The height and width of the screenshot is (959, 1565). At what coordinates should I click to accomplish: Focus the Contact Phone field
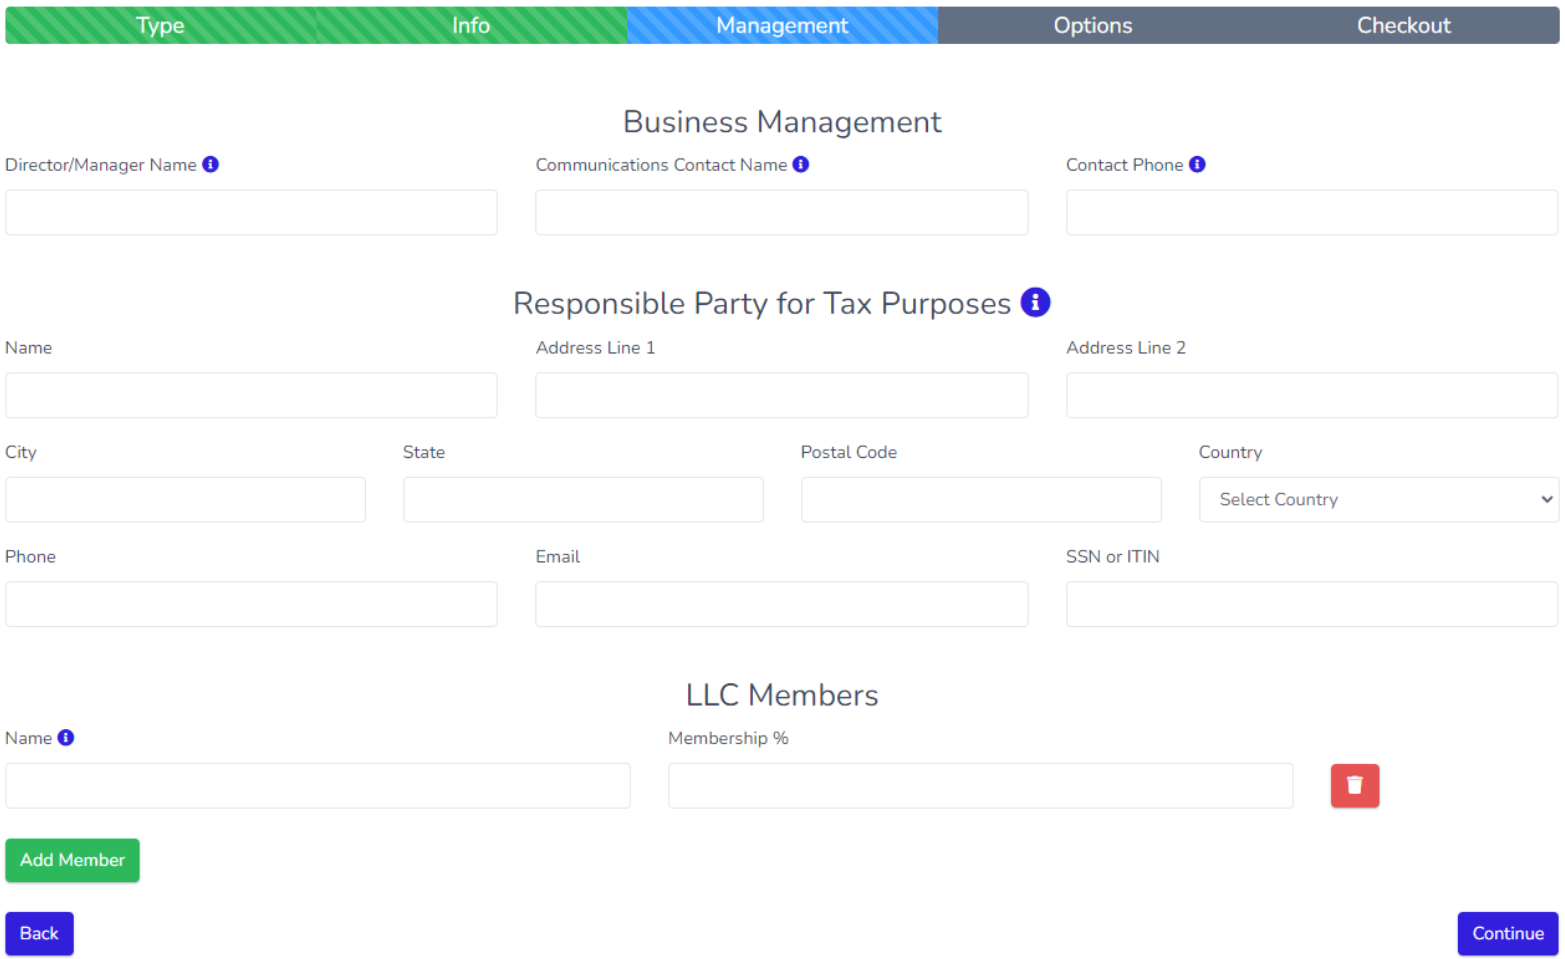coord(1312,213)
